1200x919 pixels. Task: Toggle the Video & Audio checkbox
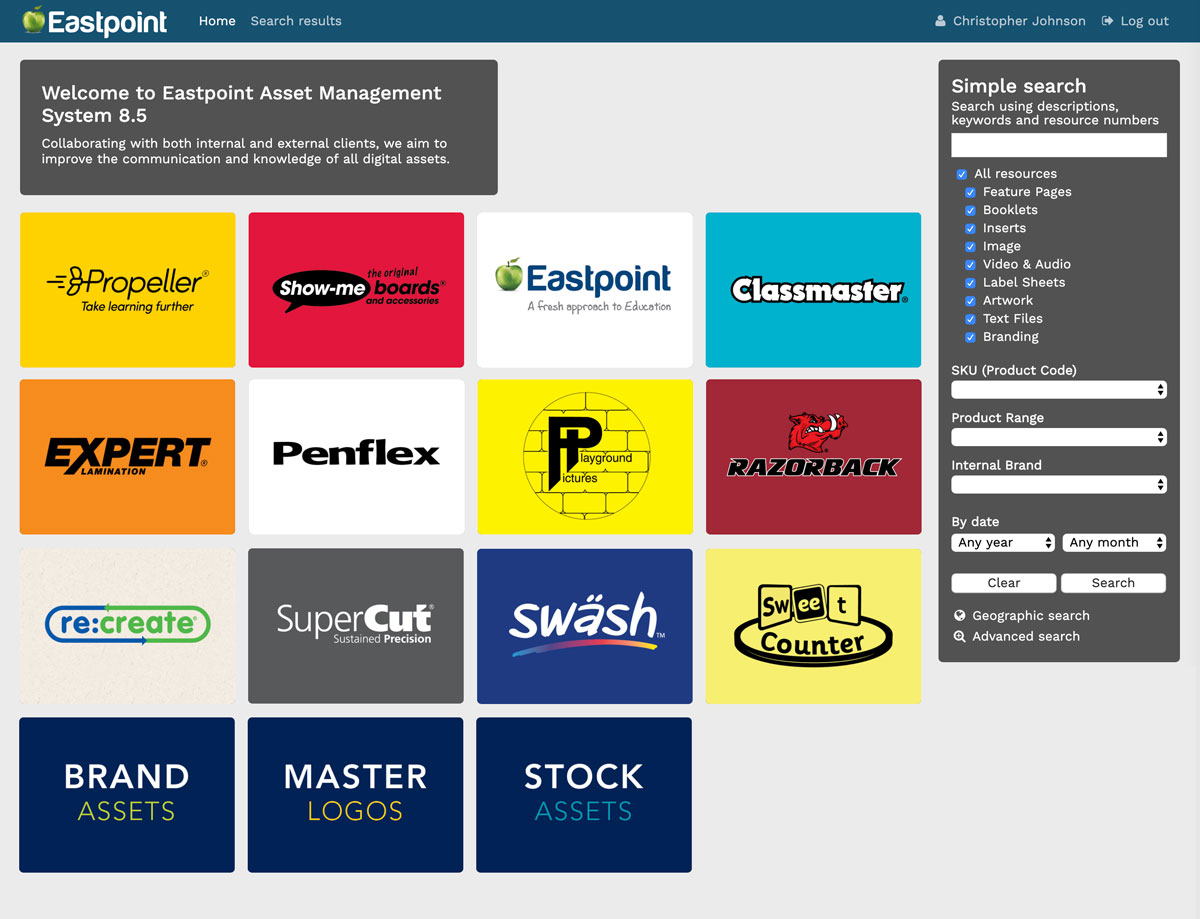click(x=970, y=264)
